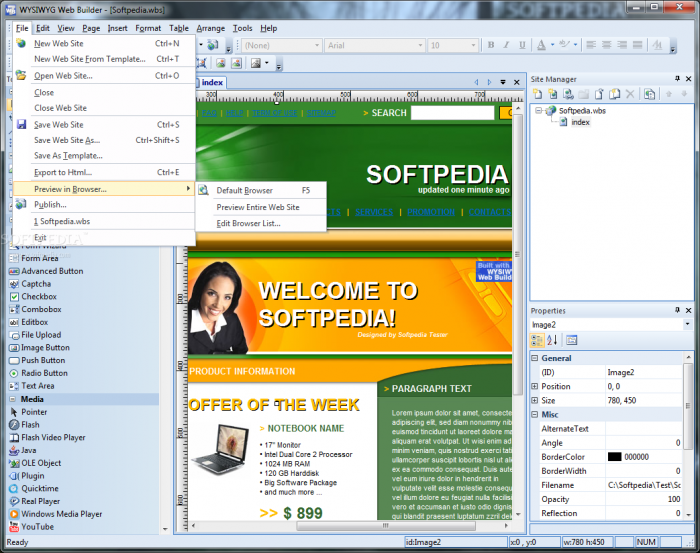The image size is (700, 553).
Task: Sort properties alphabetically in Properties panel
Action: tap(550, 340)
